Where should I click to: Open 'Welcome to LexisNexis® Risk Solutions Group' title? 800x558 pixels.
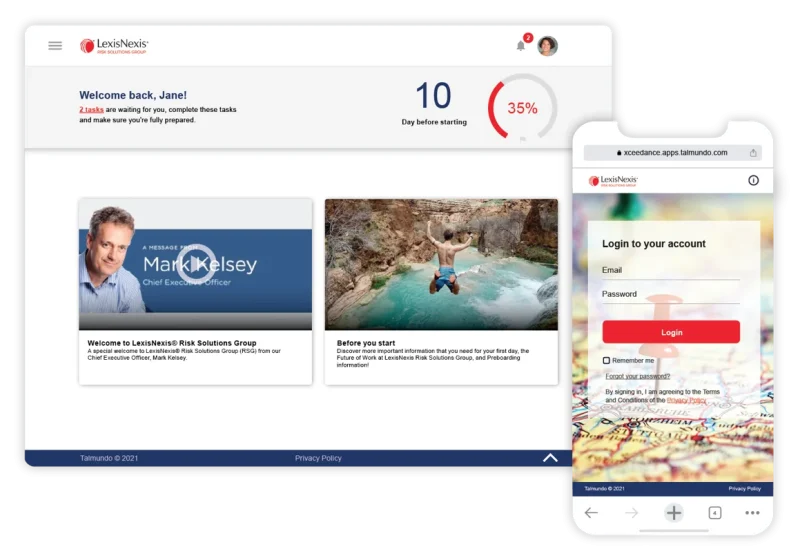(x=172, y=343)
